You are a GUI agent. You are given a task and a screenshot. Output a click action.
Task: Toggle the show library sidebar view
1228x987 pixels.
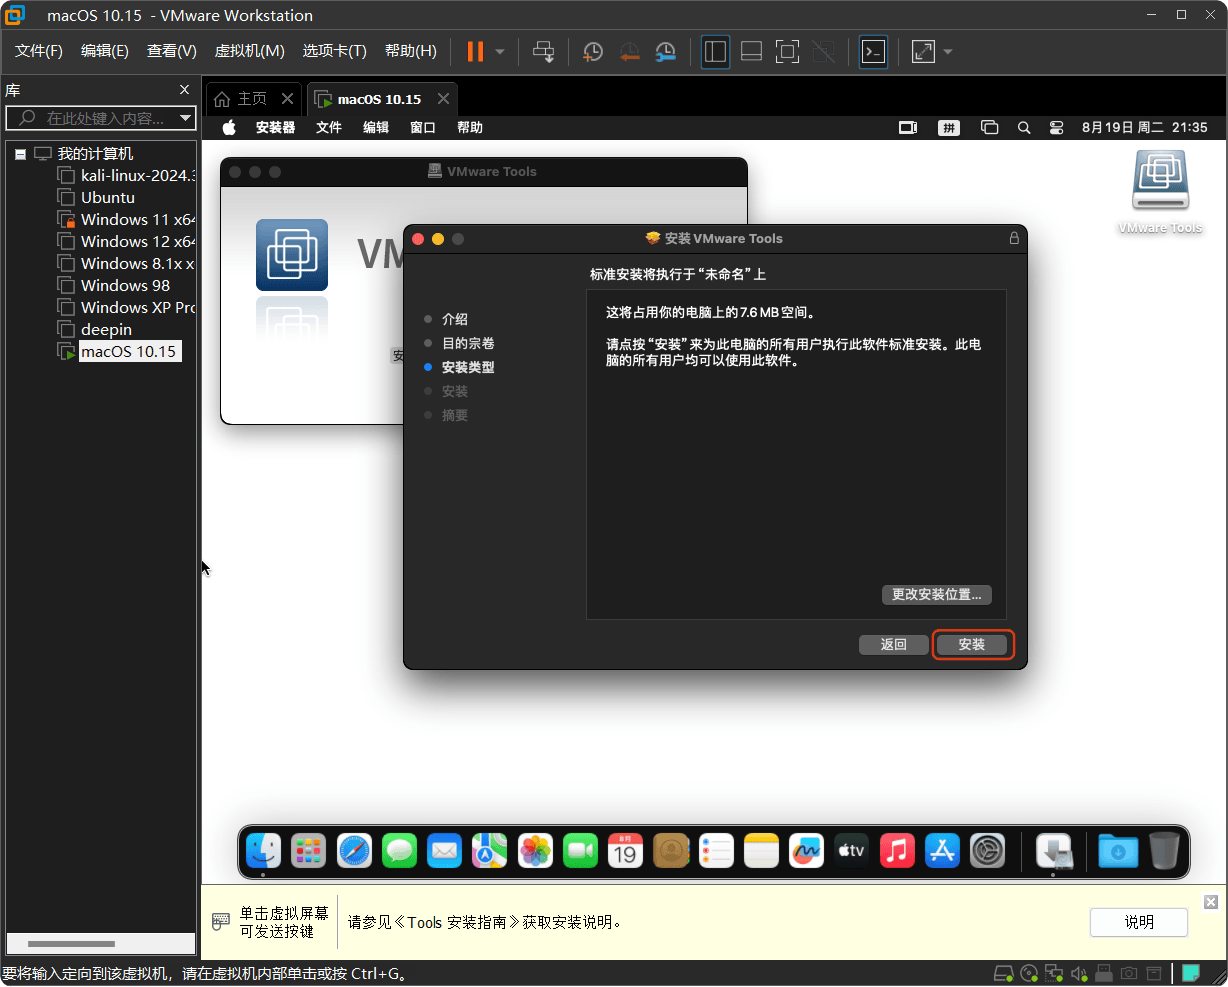(715, 51)
